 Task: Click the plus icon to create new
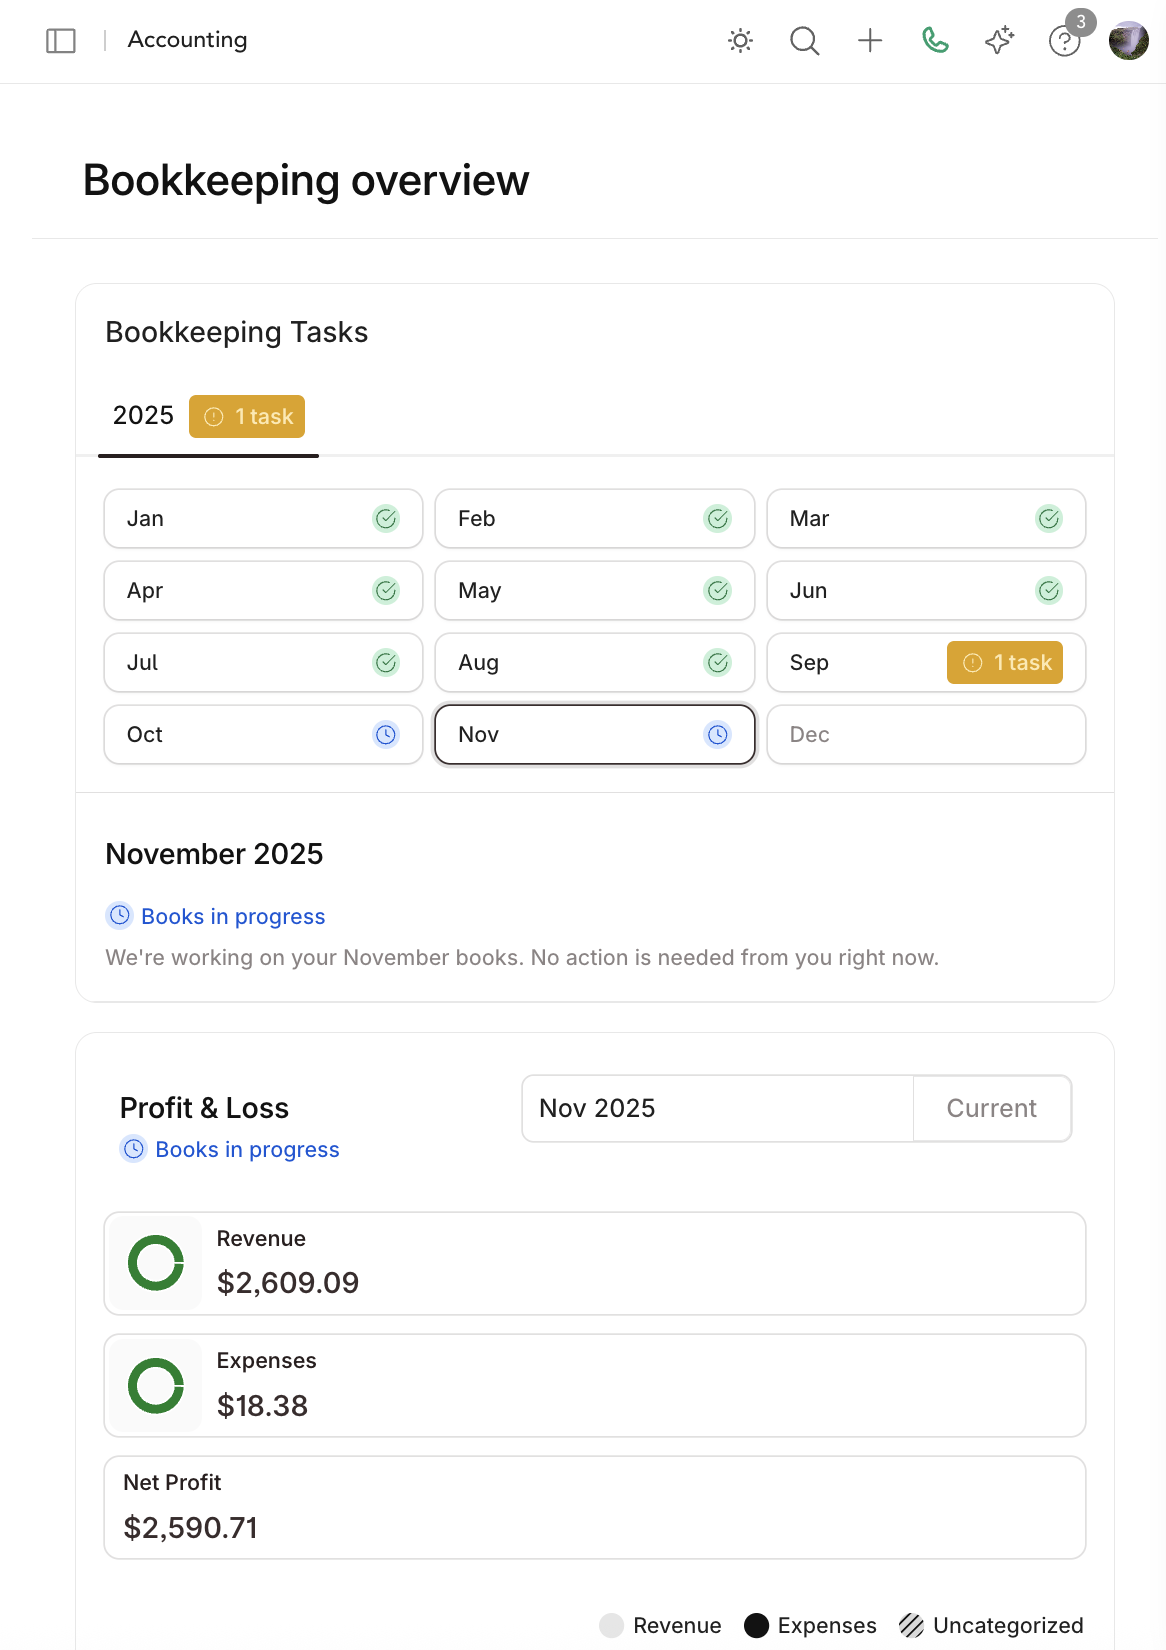click(870, 41)
